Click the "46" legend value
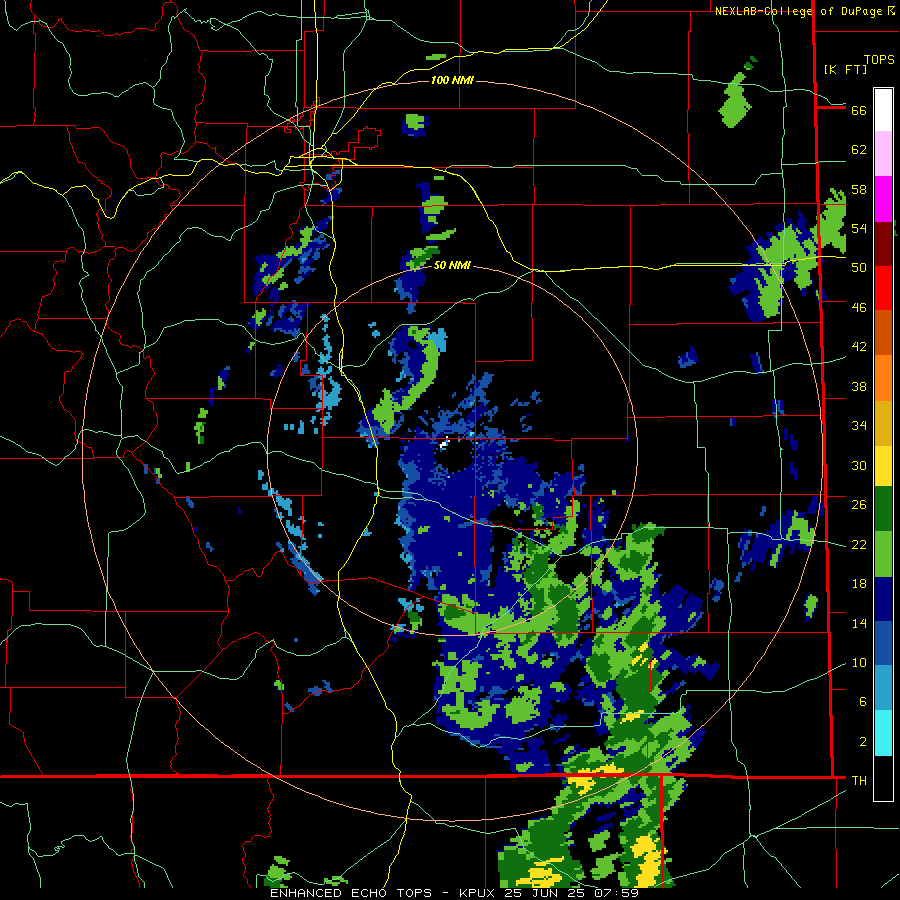 click(x=859, y=308)
